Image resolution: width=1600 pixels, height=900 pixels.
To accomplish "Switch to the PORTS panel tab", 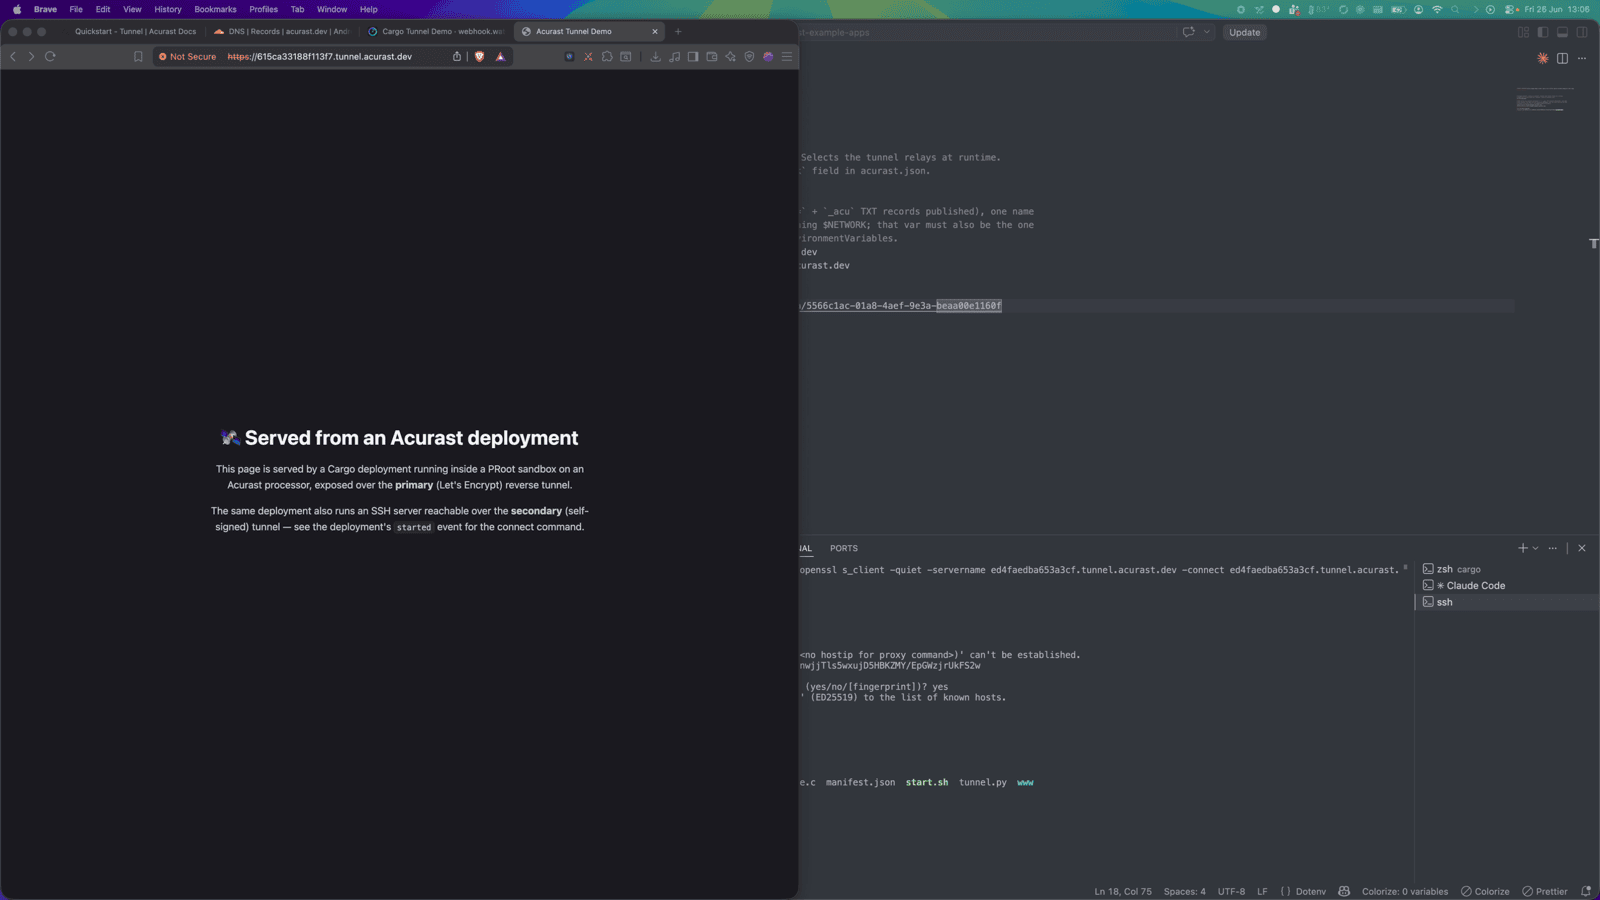I will pos(844,548).
